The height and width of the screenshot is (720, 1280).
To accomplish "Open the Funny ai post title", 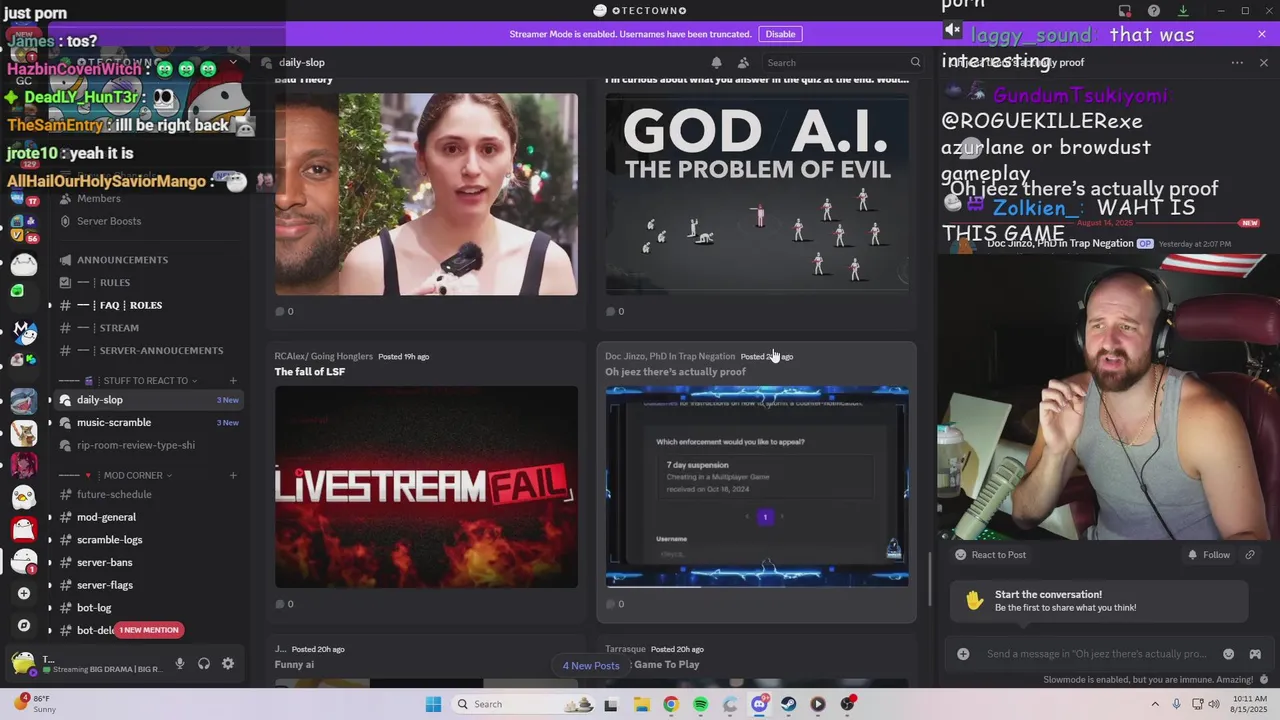I will click(294, 665).
